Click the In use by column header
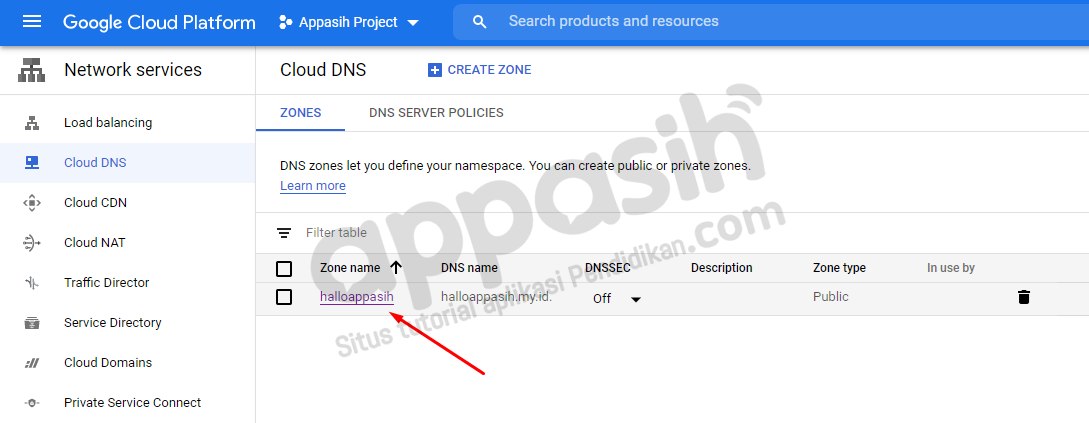The height and width of the screenshot is (423, 1089). (951, 268)
